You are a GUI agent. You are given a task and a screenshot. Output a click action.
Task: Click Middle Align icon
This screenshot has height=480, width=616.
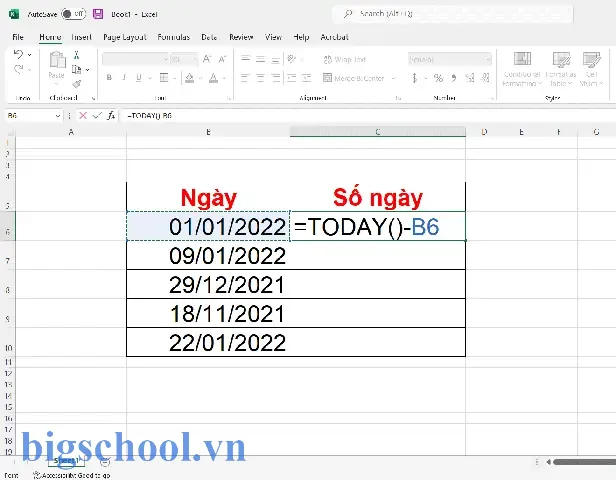point(260,59)
